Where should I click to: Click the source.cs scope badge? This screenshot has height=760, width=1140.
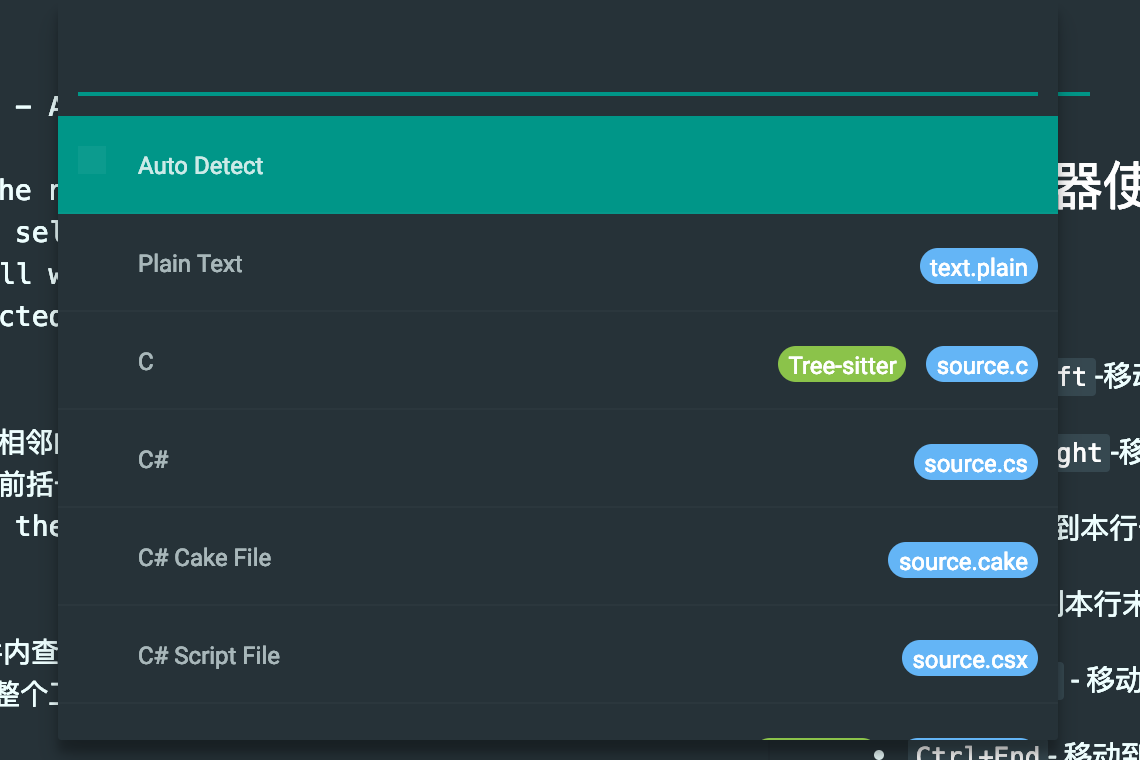[x=975, y=464]
